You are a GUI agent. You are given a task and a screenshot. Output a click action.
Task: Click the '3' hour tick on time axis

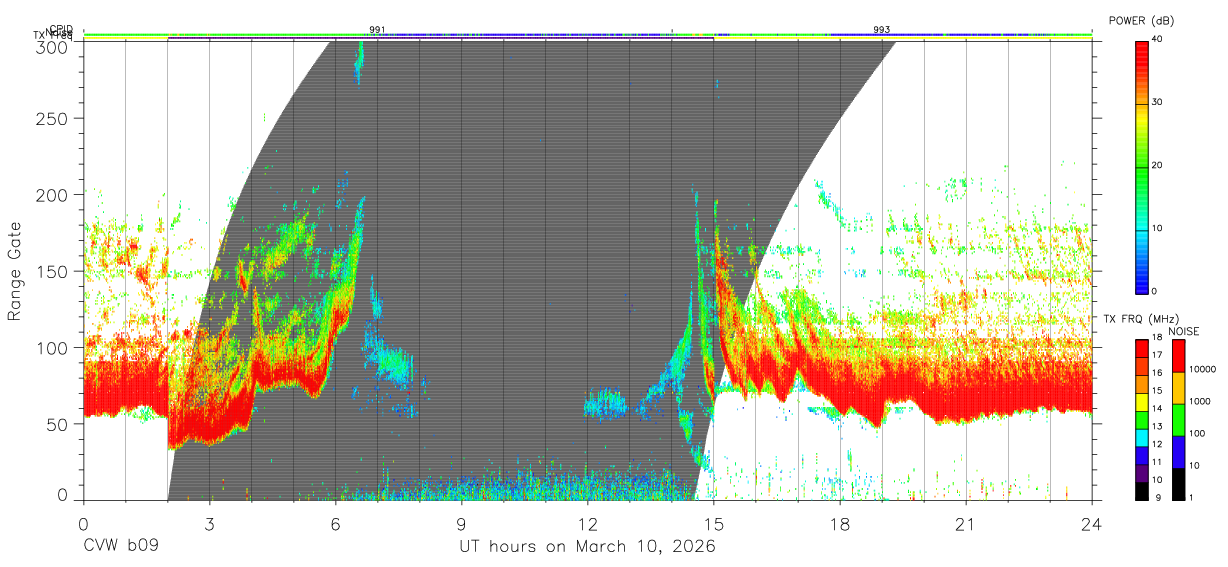click(x=209, y=524)
